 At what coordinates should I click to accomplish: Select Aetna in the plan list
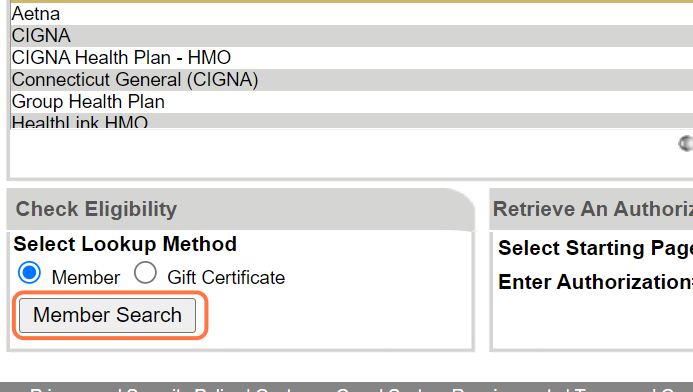click(352, 14)
